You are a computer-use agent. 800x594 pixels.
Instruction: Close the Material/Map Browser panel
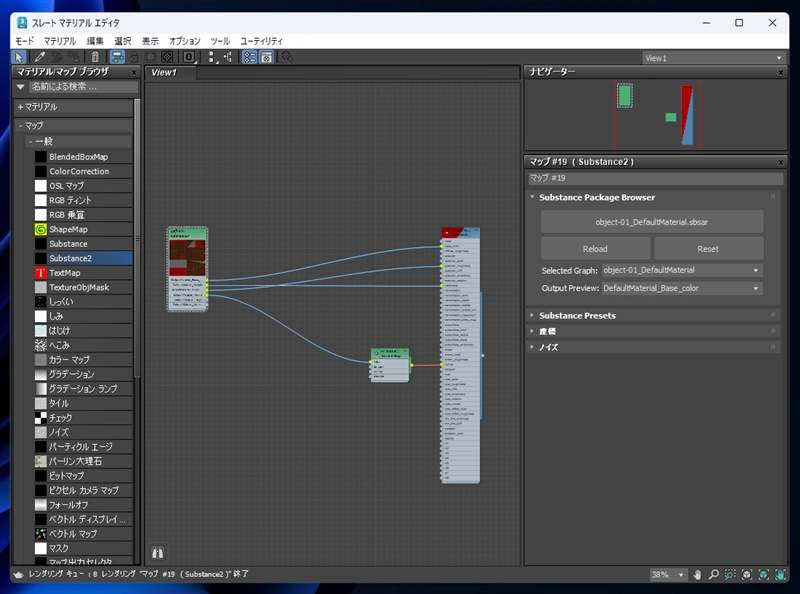134,72
